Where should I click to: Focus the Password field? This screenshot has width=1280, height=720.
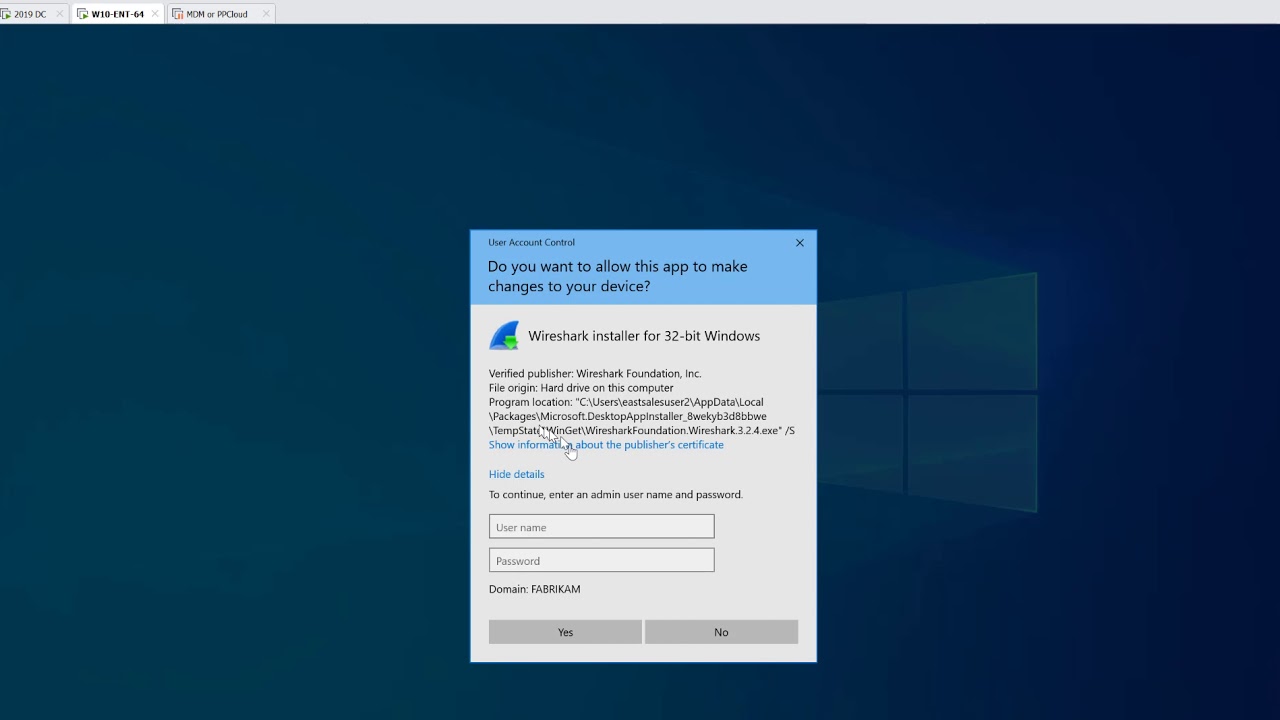coord(602,560)
